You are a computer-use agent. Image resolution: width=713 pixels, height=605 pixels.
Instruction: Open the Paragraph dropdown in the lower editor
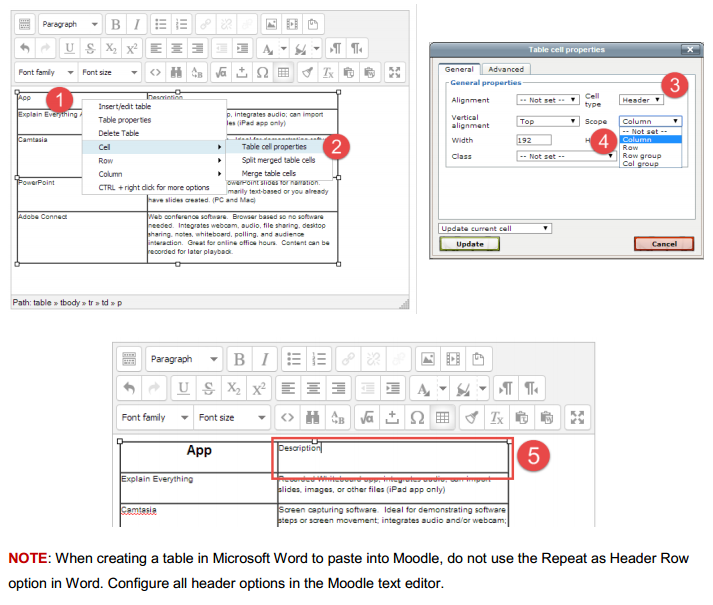coord(184,359)
